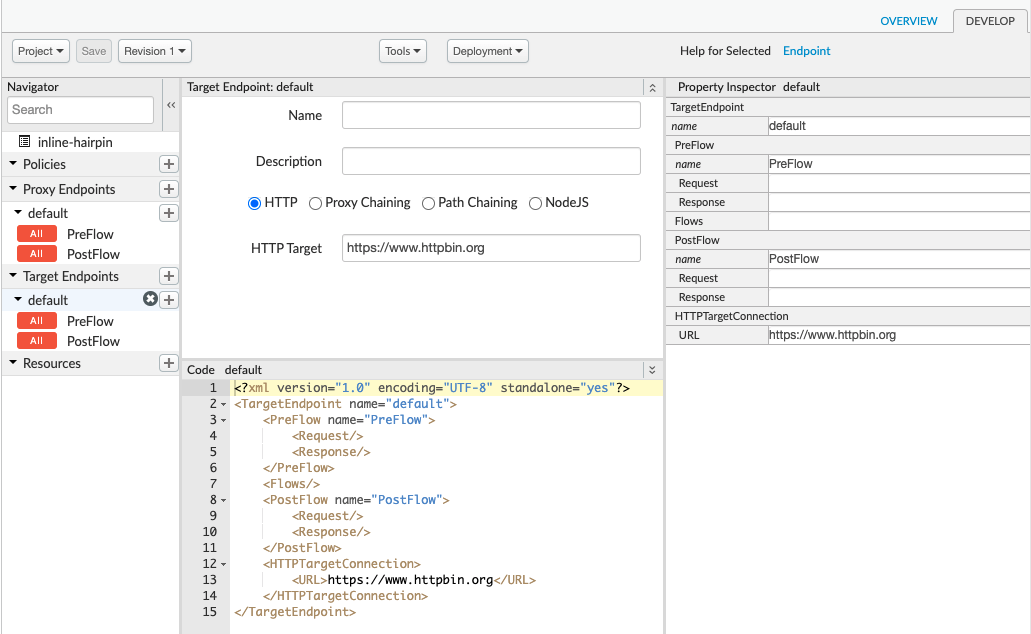Open the Revision 1 dropdown

[x=155, y=51]
